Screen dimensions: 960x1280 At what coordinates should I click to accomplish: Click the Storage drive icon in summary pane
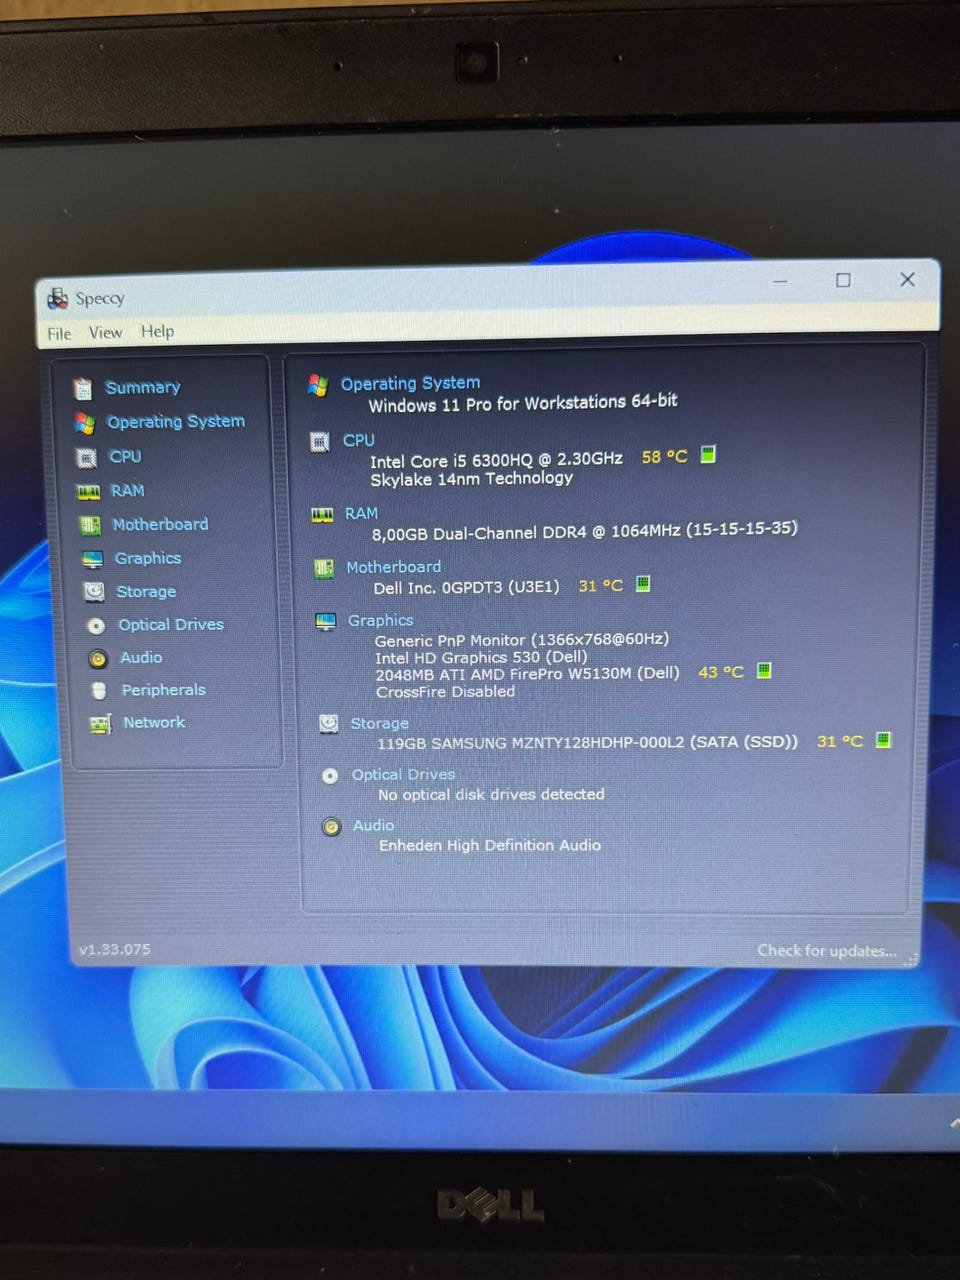(328, 724)
